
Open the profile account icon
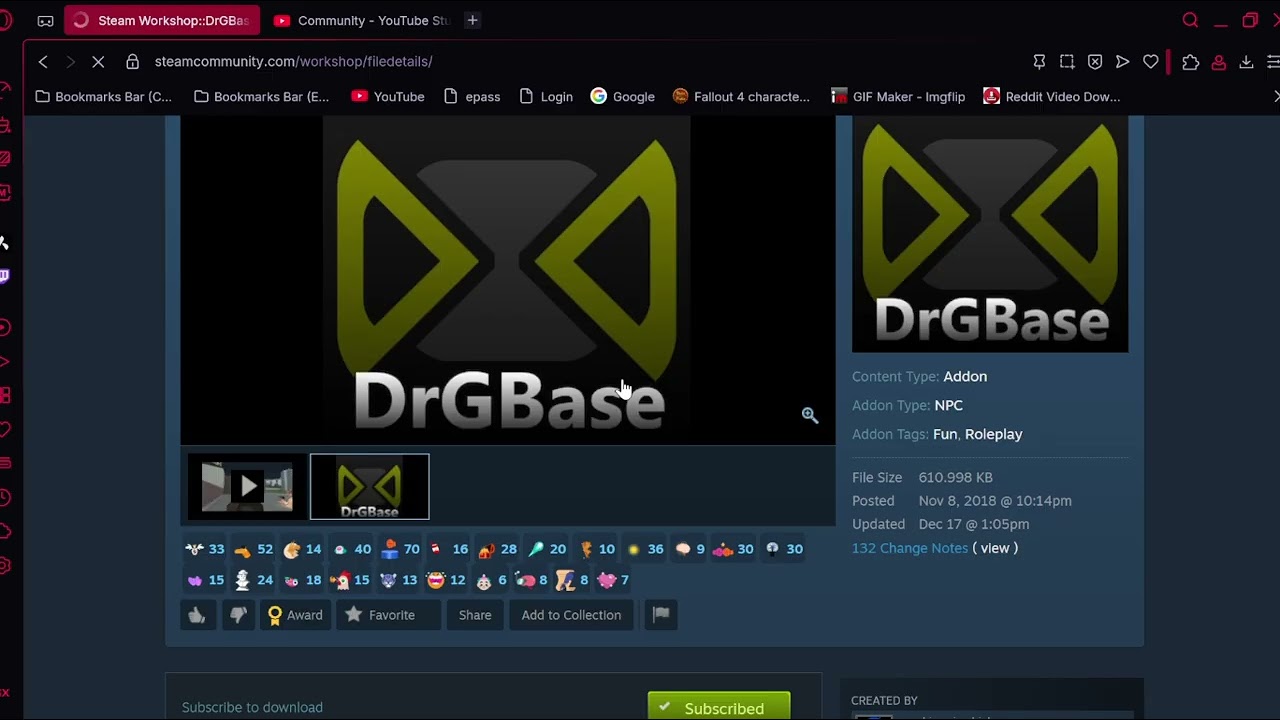point(1218,62)
